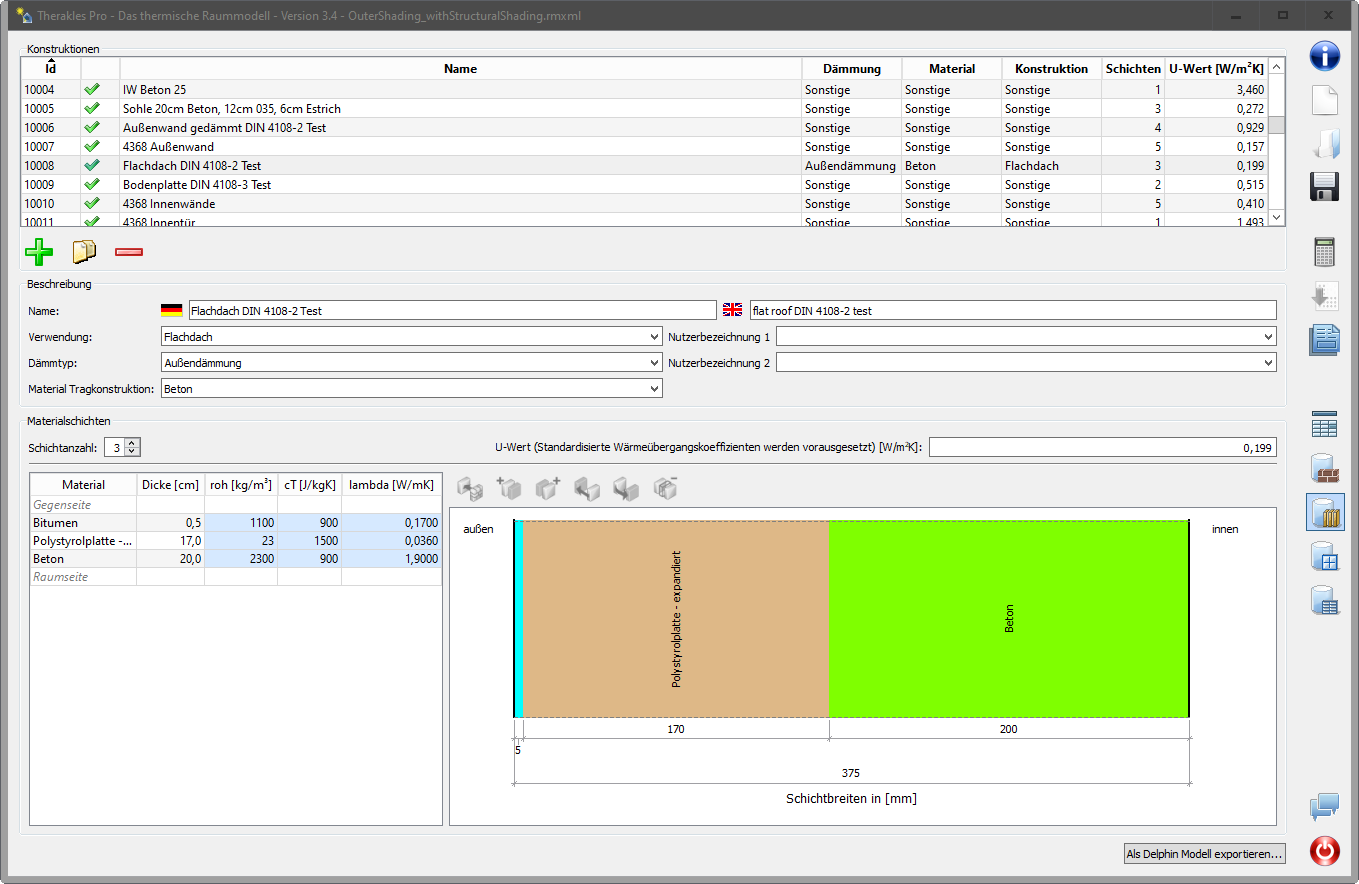This screenshot has width=1359, height=884.
Task: Open the Material Tragkonstruktion dropdown showing Beton
Action: 411,389
